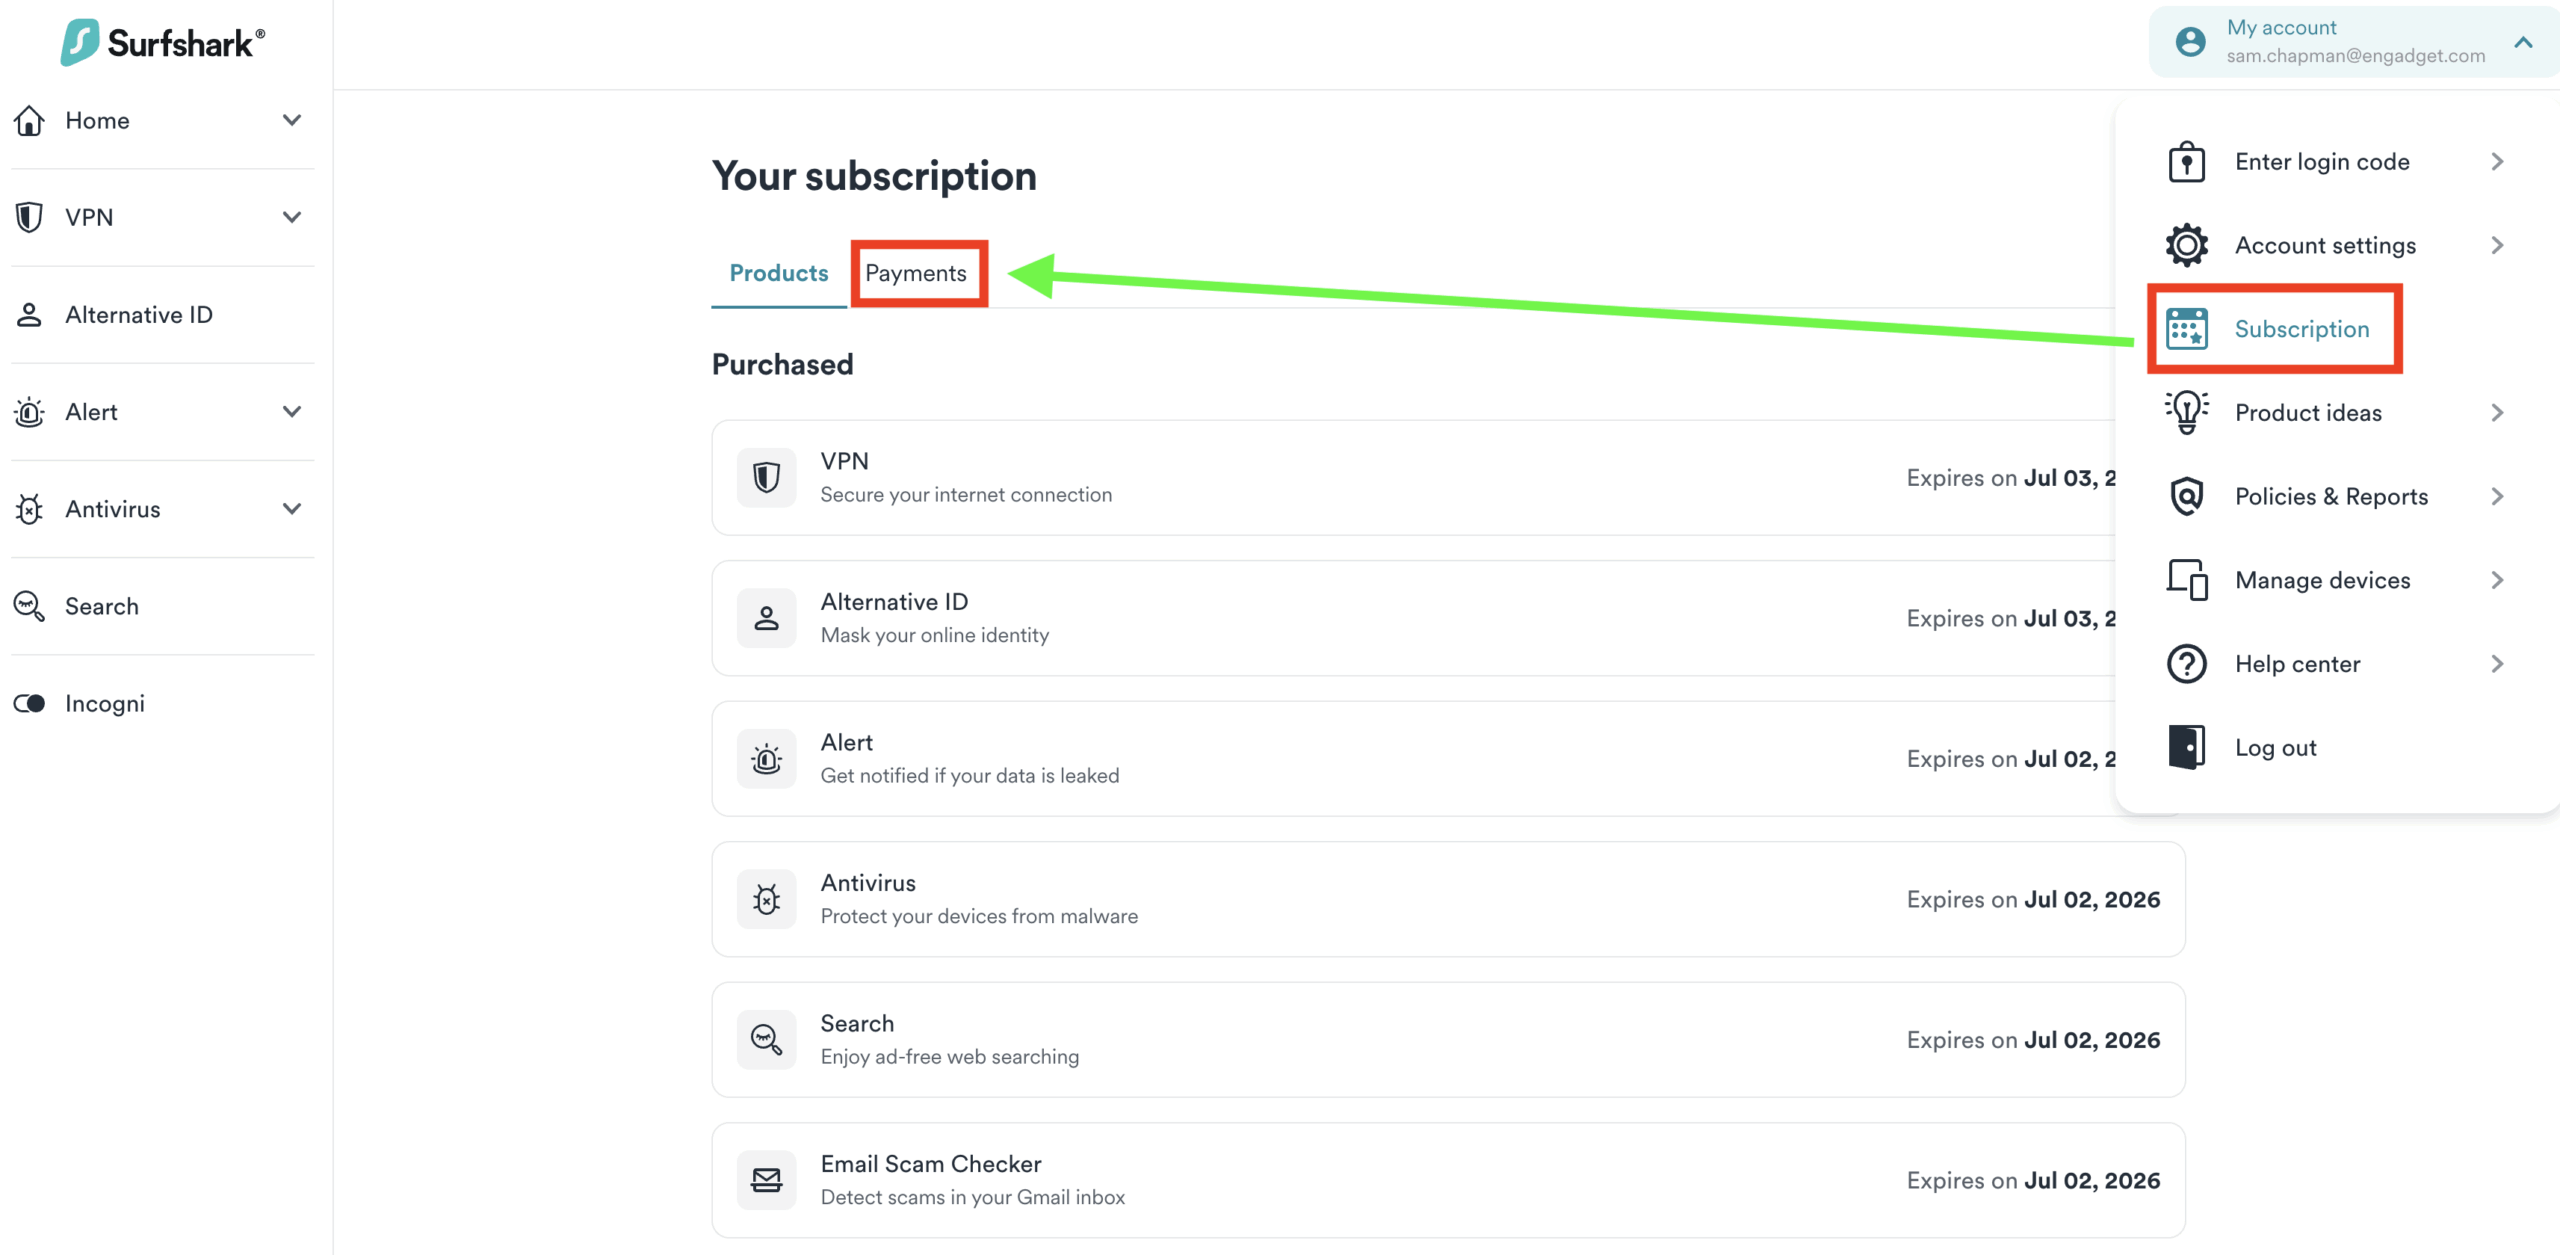Switch to the Payments tab
This screenshot has height=1255, width=2560.
pos(918,273)
